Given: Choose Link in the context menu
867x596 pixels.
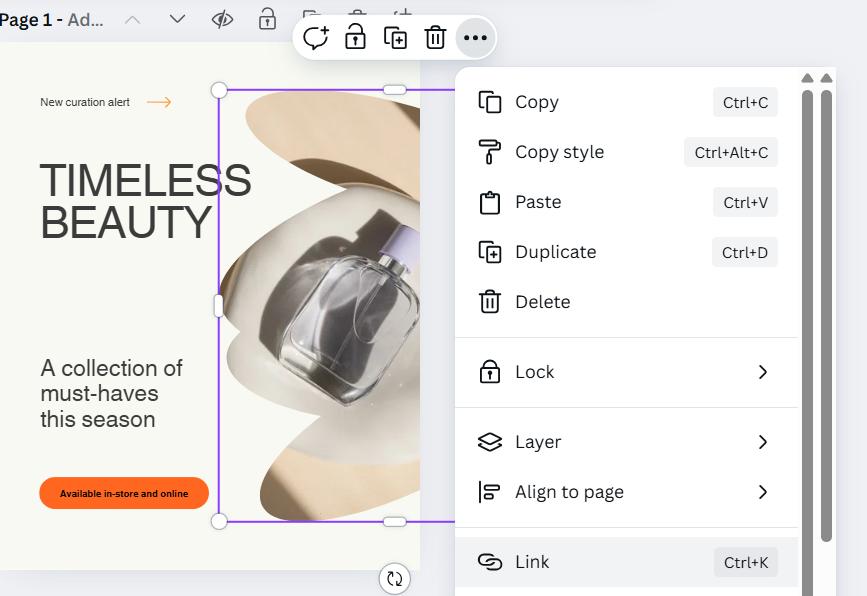Looking at the screenshot, I should tap(532, 562).
